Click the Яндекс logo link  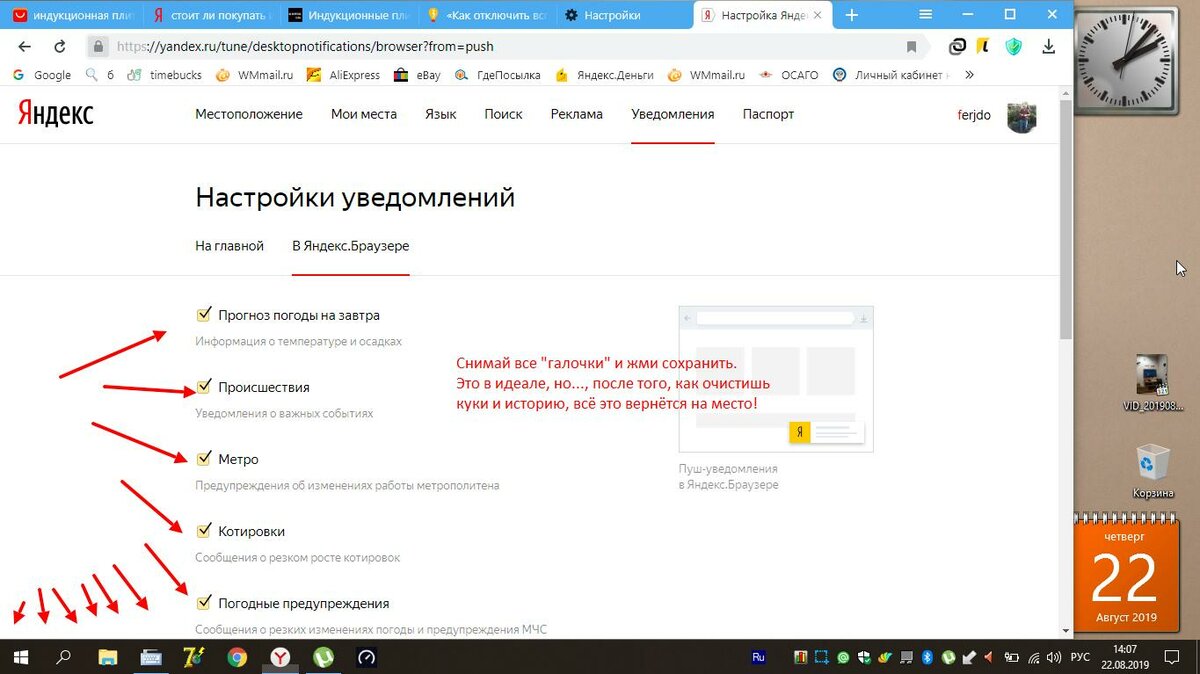[56, 114]
